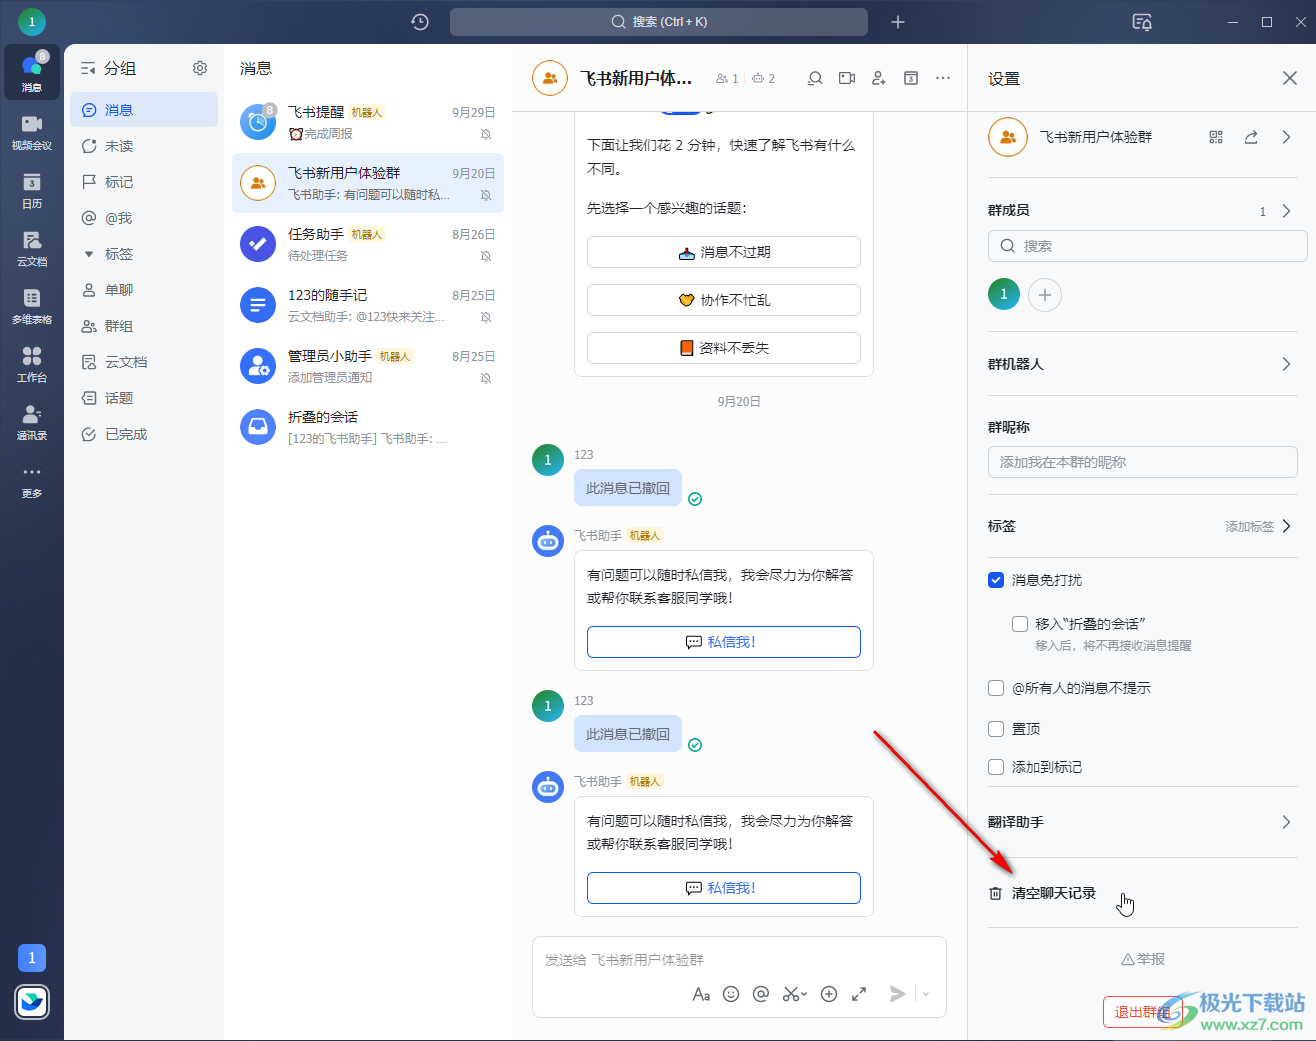Expand 翻译助手 row
The image size is (1316, 1041).
click(x=1142, y=822)
